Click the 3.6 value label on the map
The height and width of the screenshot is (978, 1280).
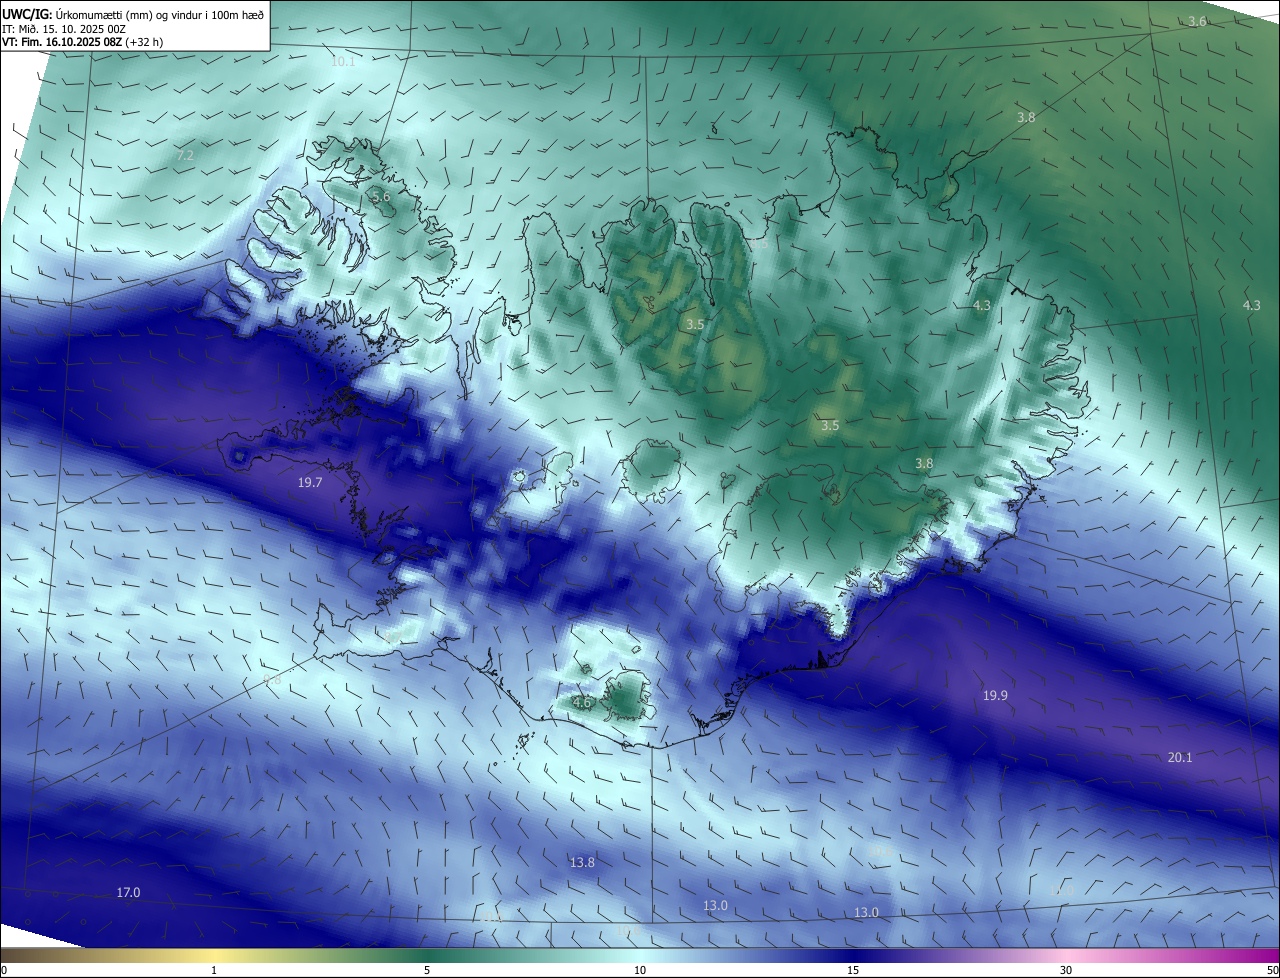click(x=1197, y=22)
